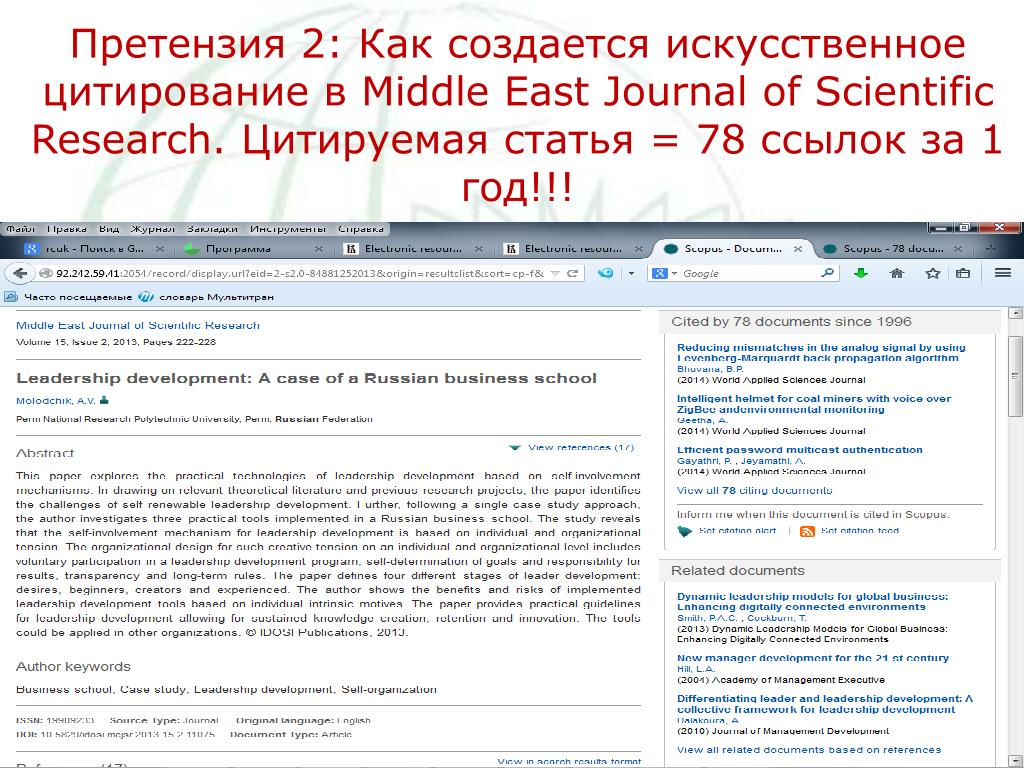Open a new tab with the plus icon

(990, 249)
